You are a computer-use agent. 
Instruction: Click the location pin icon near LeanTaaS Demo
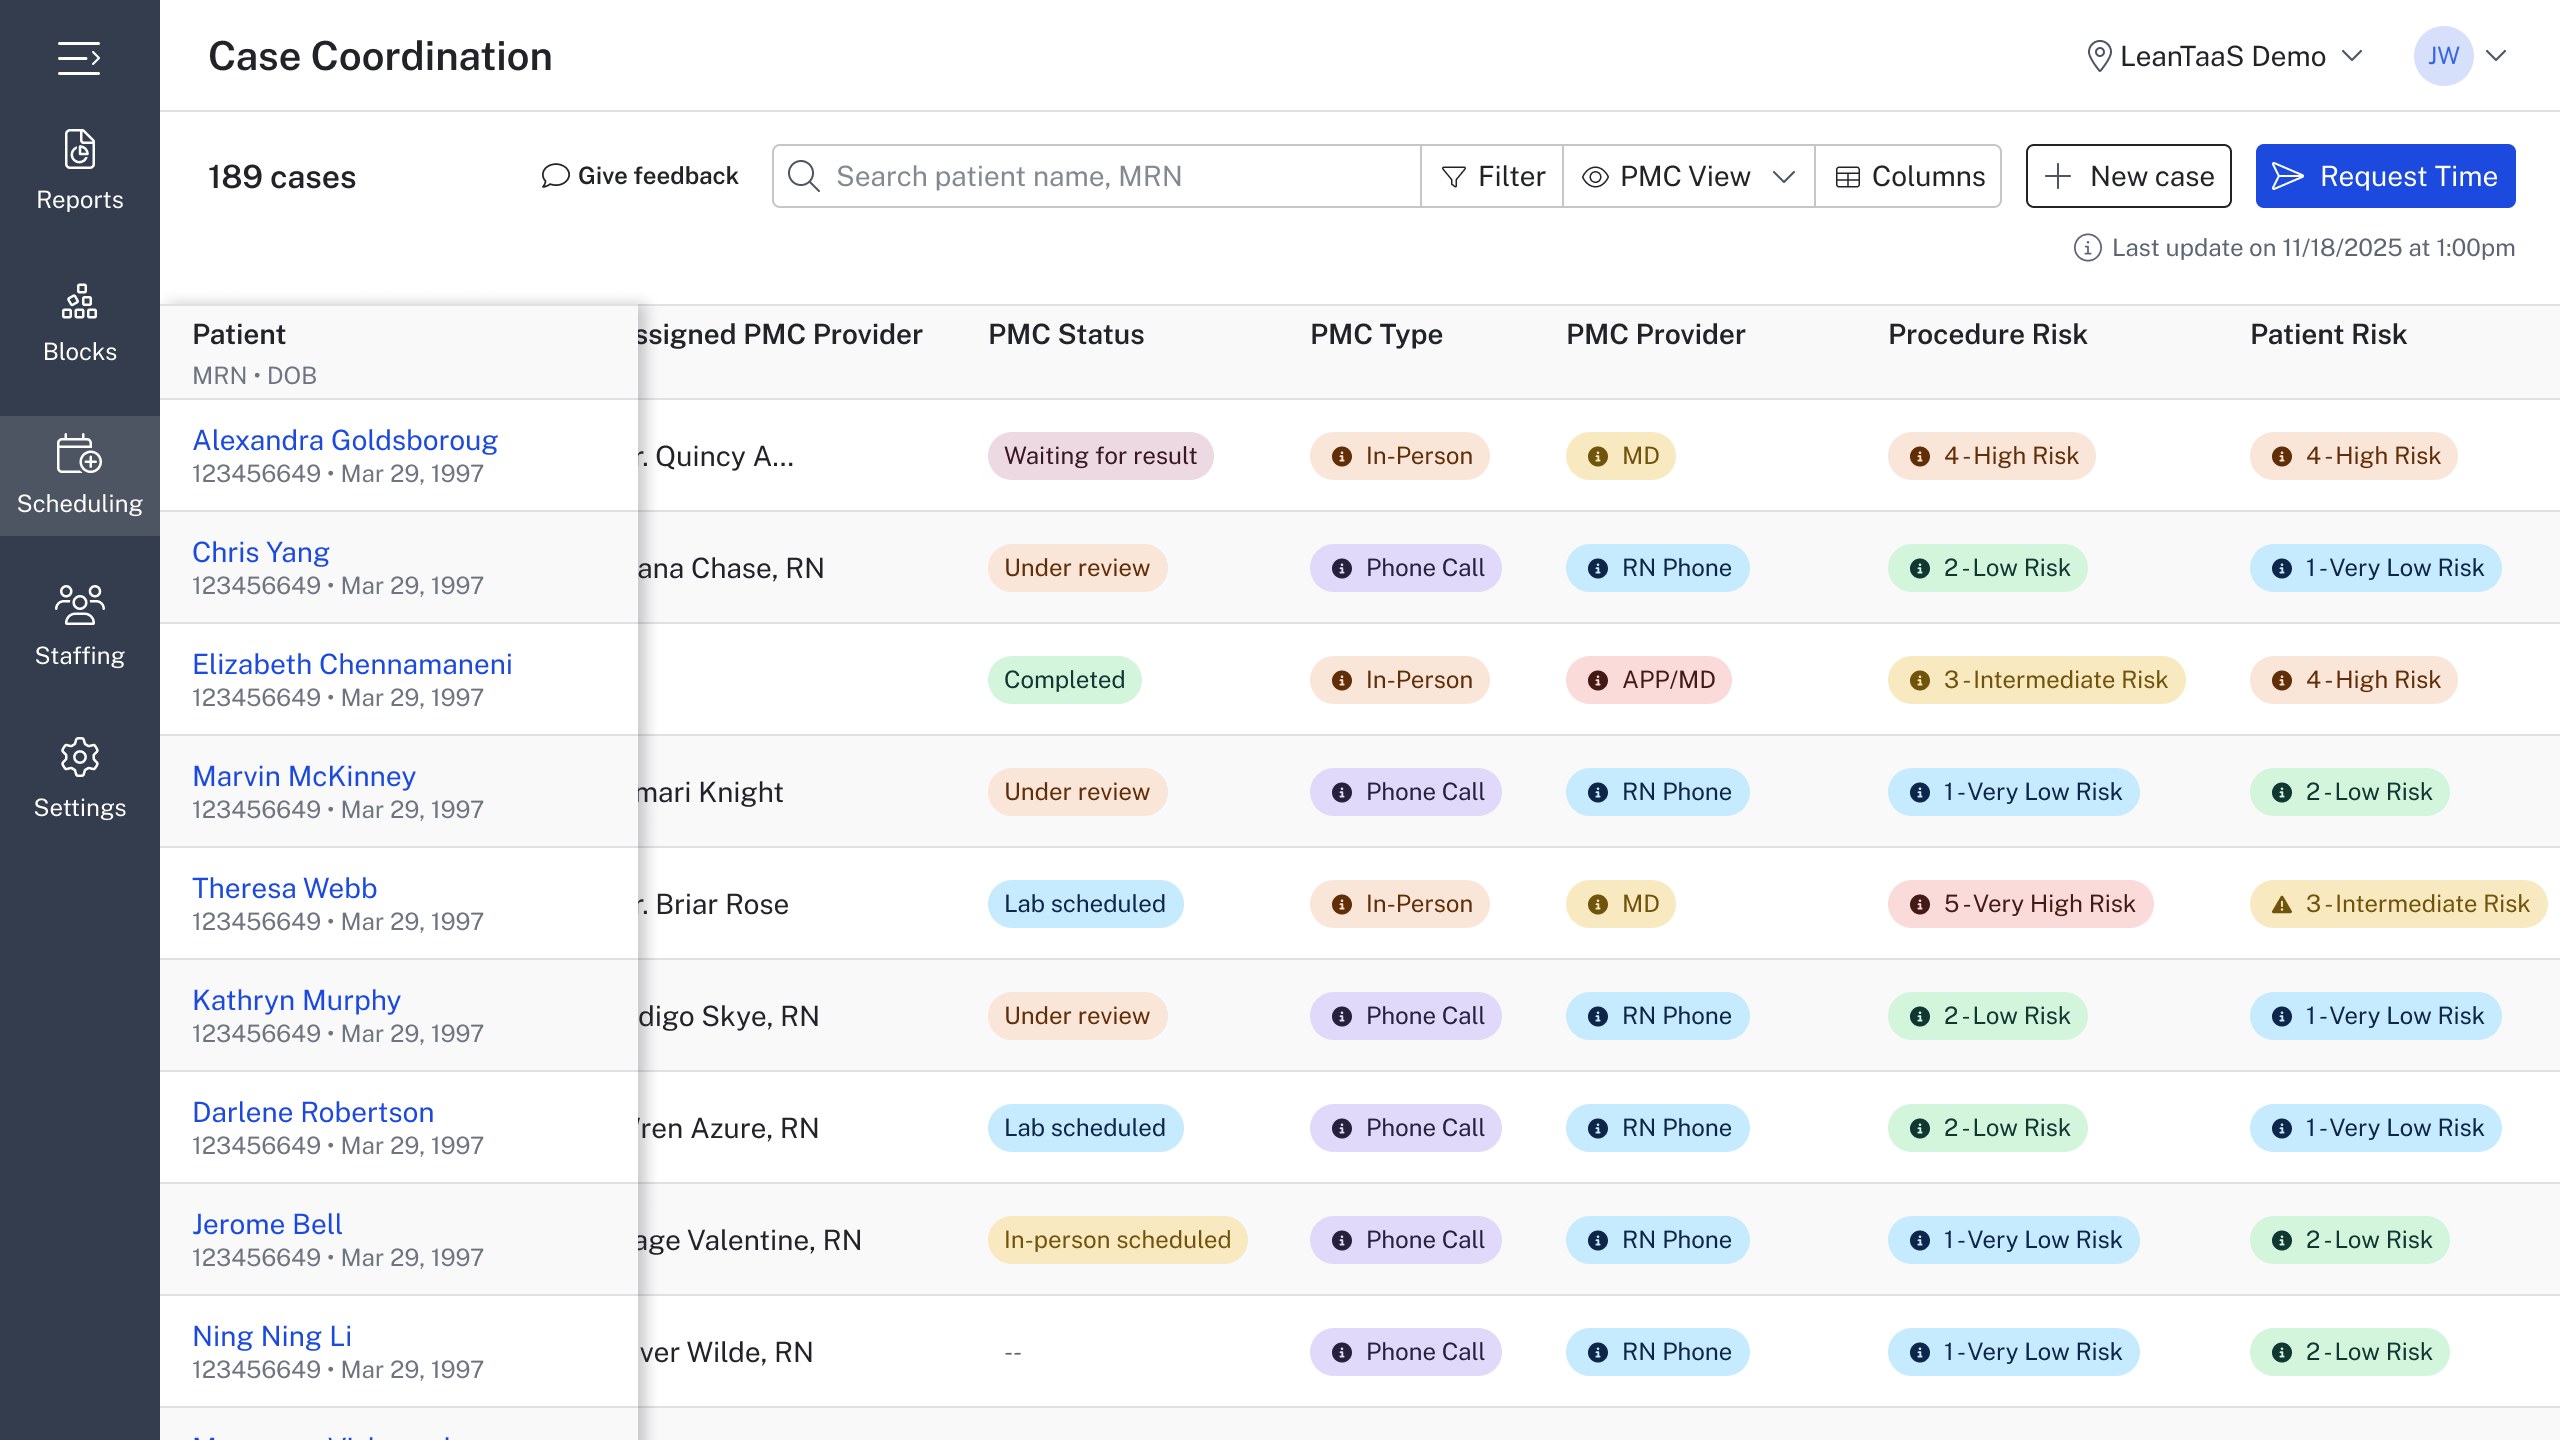tap(2099, 56)
